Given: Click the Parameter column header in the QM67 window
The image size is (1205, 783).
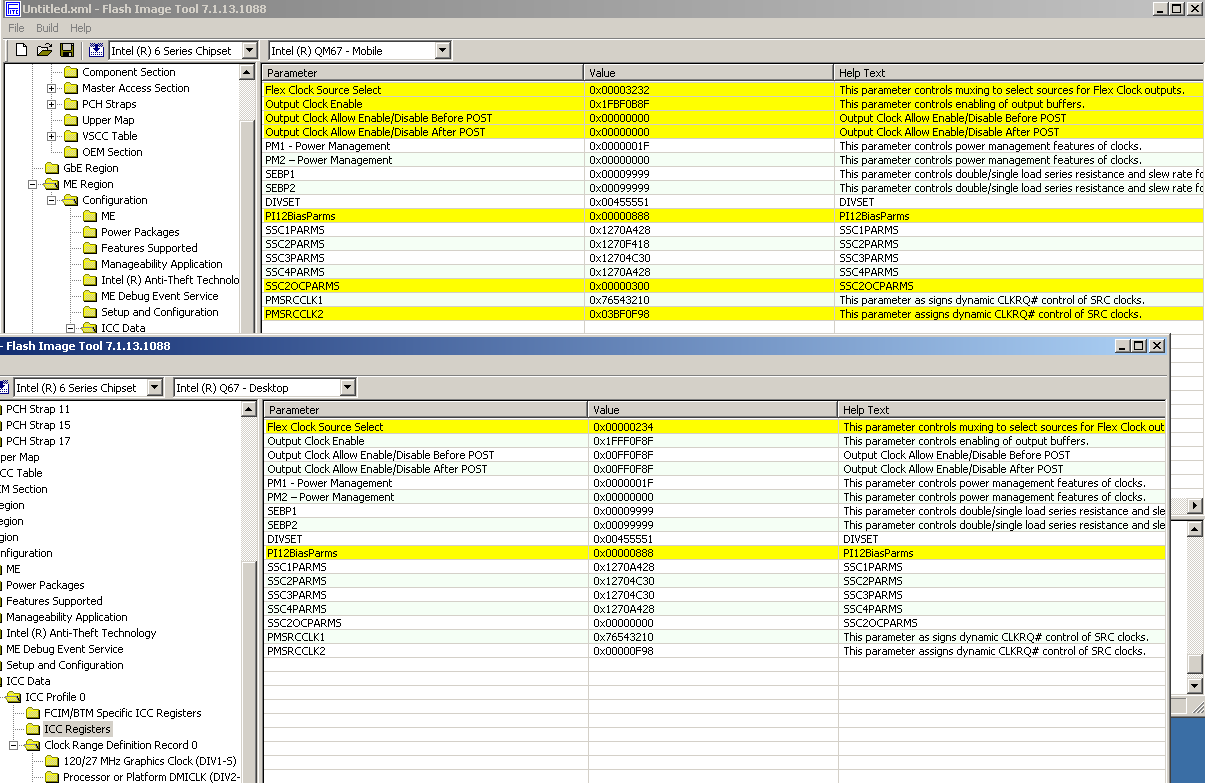Looking at the screenshot, I should pos(423,73).
